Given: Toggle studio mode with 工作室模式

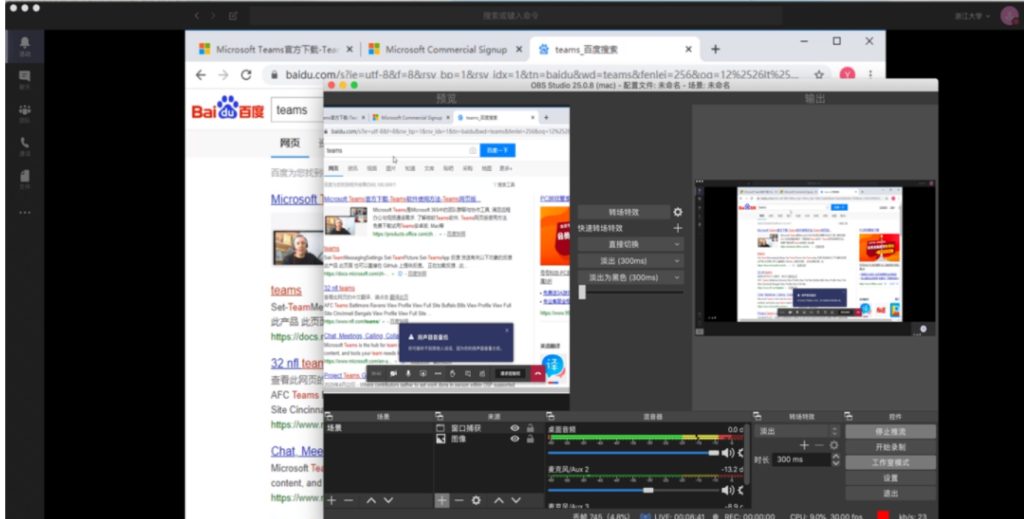Looking at the screenshot, I should pyautogui.click(x=890, y=462).
